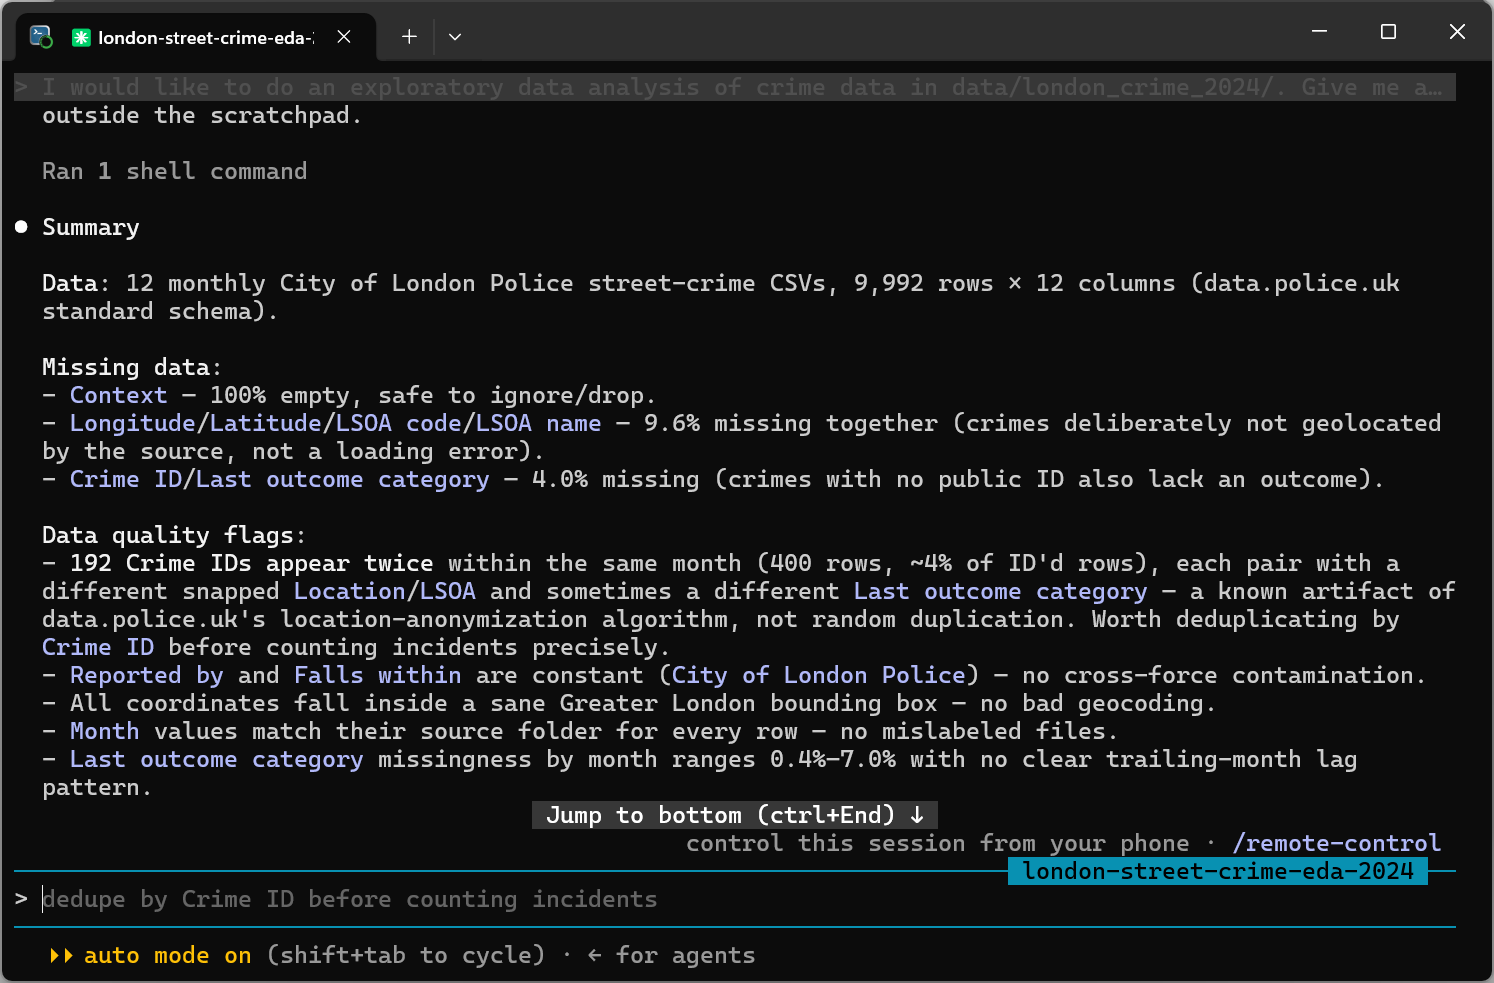Click the /remote-control command link
The height and width of the screenshot is (983, 1494).
tap(1336, 843)
